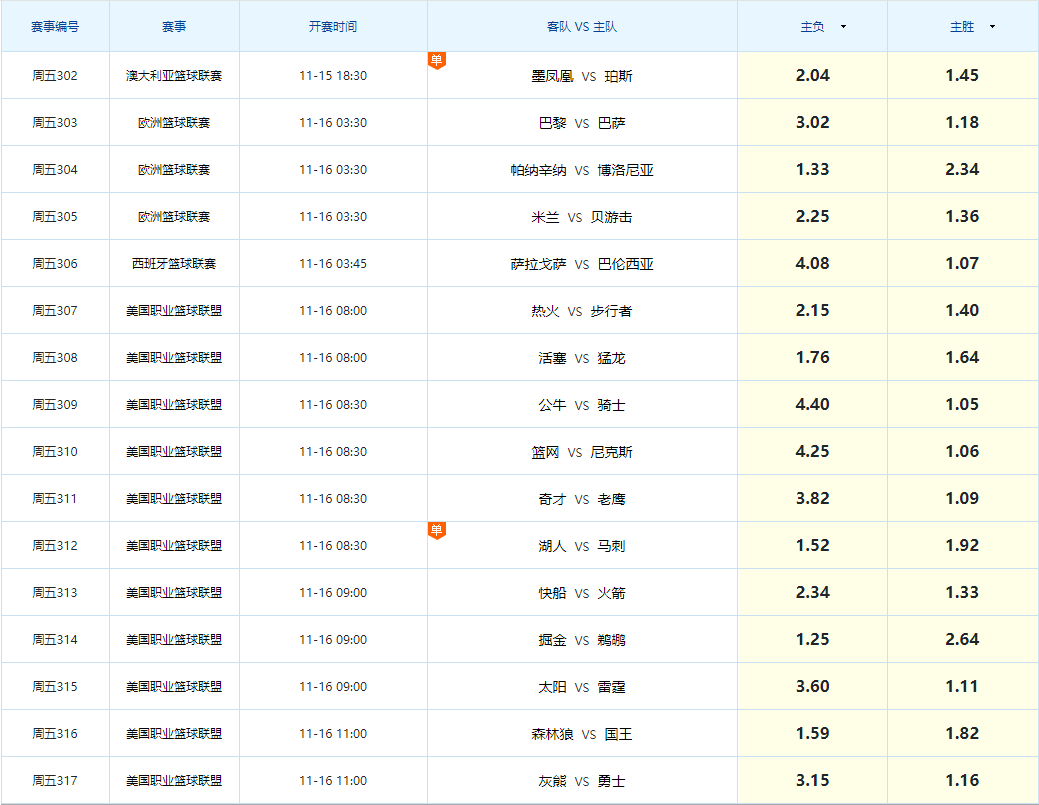Open the 主胜 column sort arrow
Image resolution: width=1039 pixels, height=805 pixels.
992,27
